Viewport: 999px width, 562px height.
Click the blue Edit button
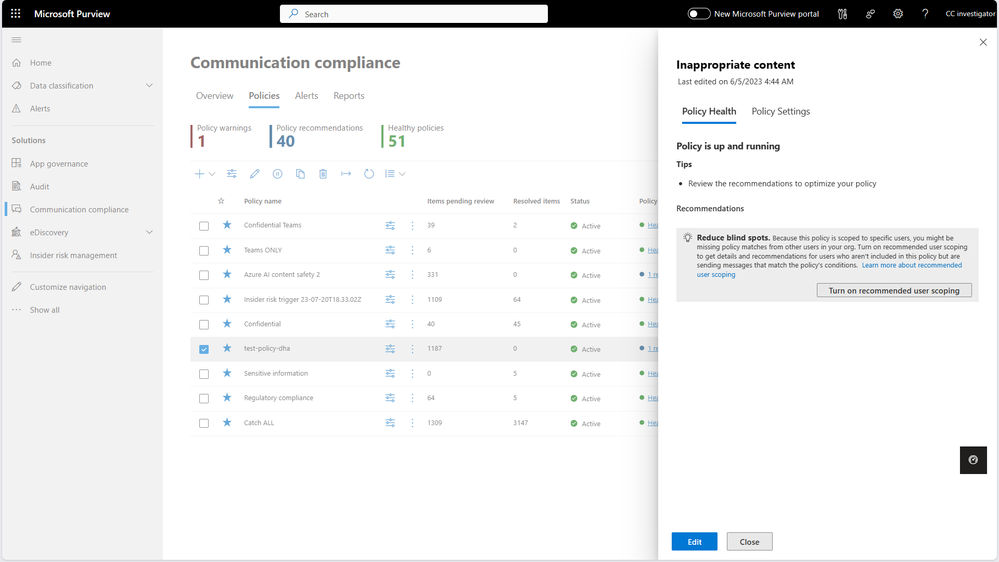[x=694, y=542]
